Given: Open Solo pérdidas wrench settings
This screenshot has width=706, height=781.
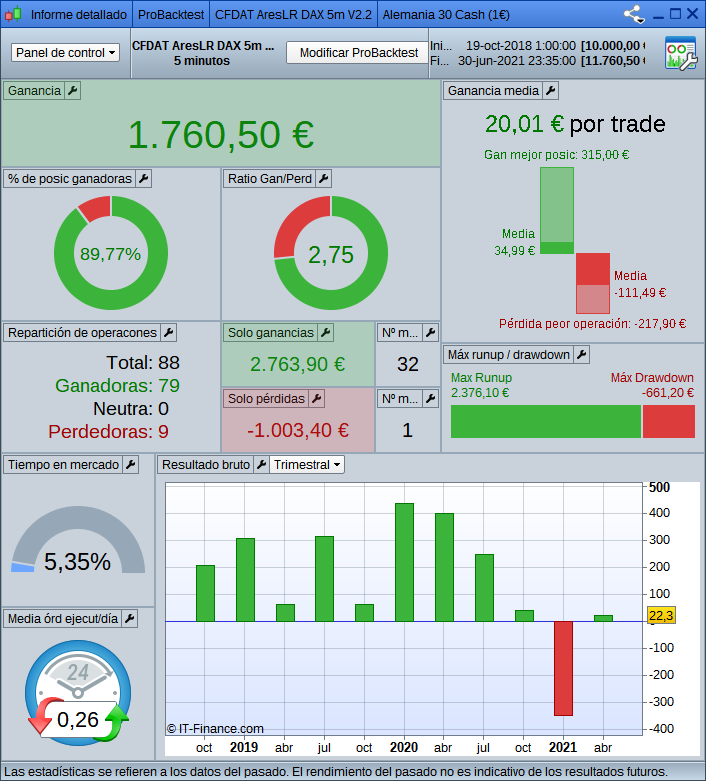Looking at the screenshot, I should (x=317, y=398).
